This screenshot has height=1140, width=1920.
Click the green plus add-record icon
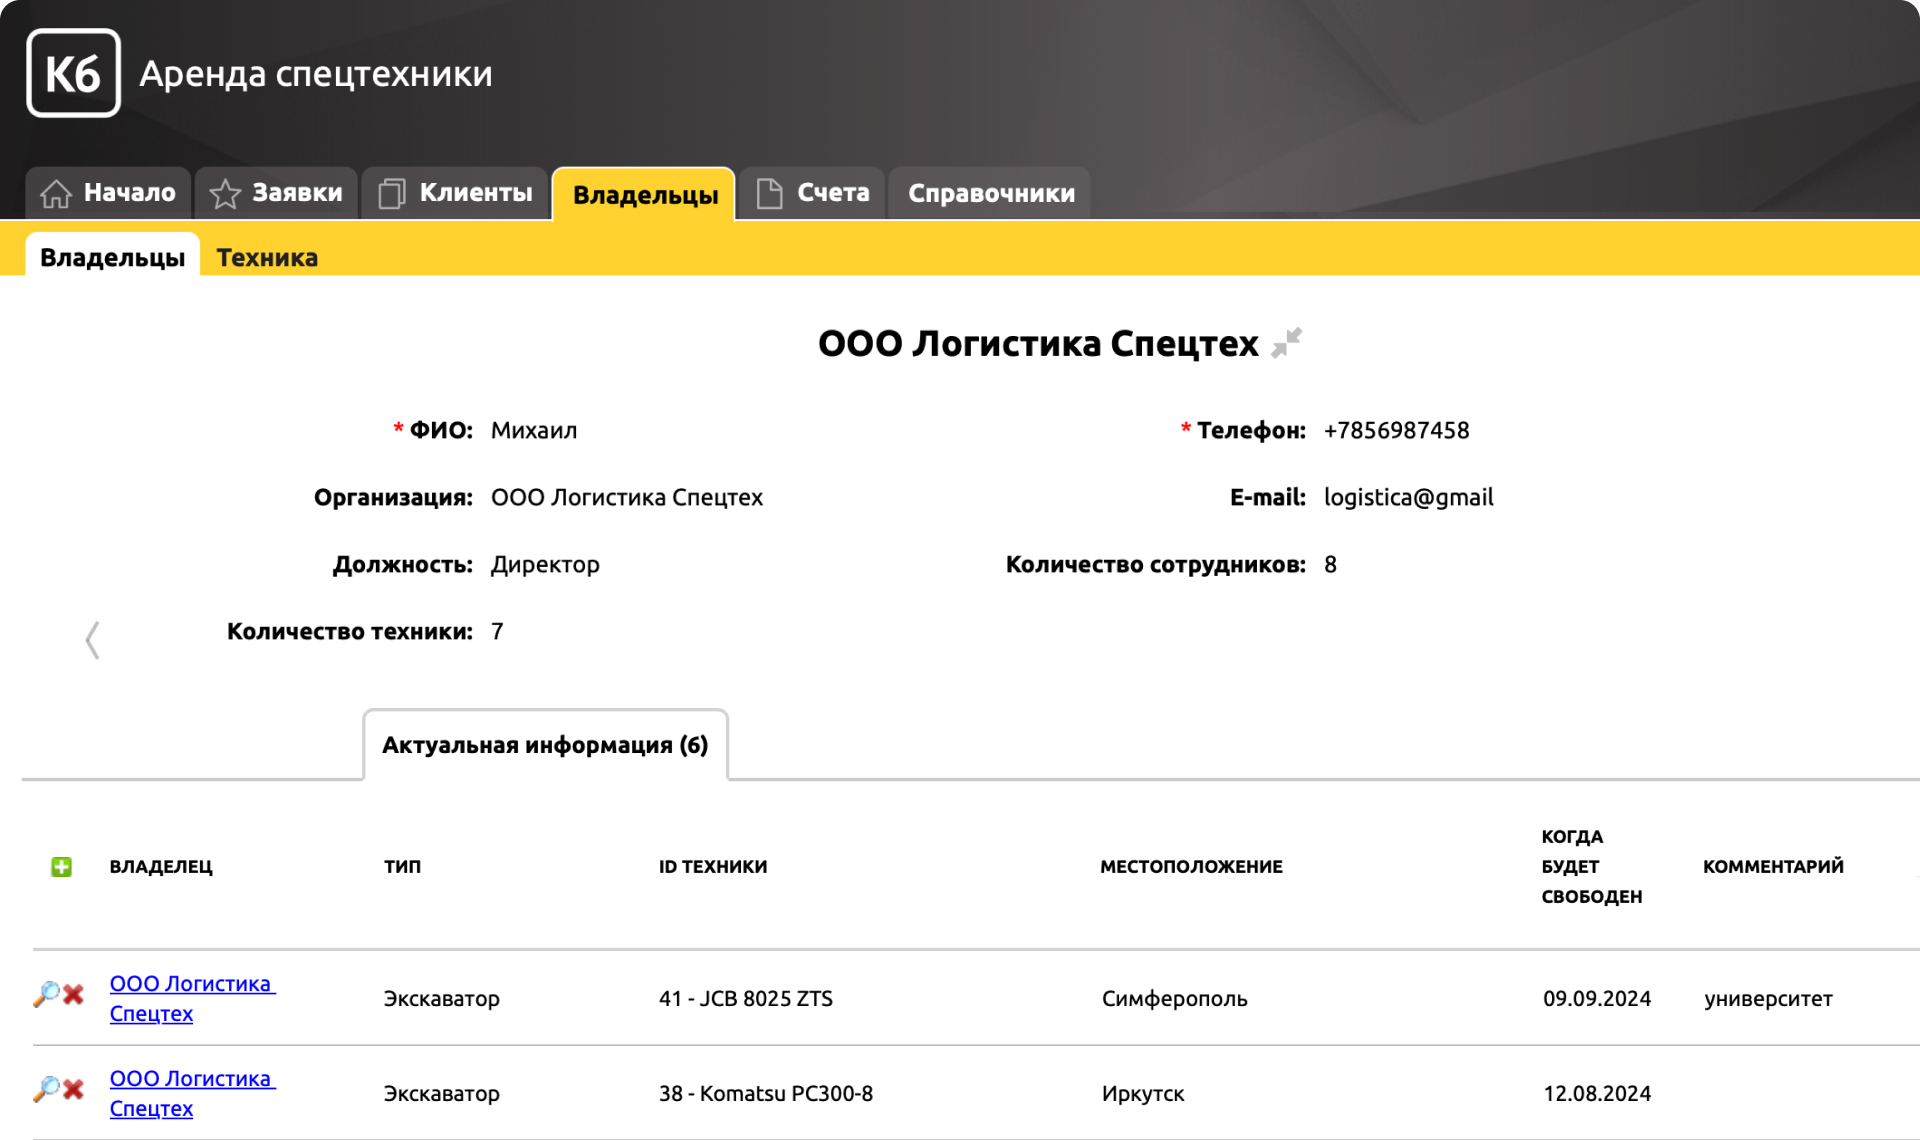coord(61,866)
